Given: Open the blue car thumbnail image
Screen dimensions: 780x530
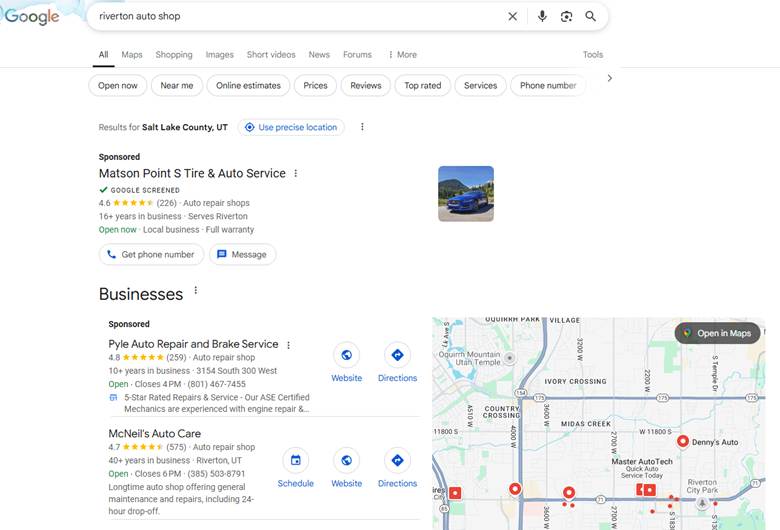Looking at the screenshot, I should [466, 194].
